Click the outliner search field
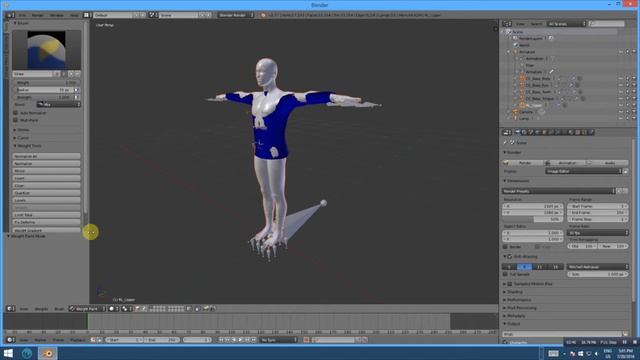 (607, 24)
